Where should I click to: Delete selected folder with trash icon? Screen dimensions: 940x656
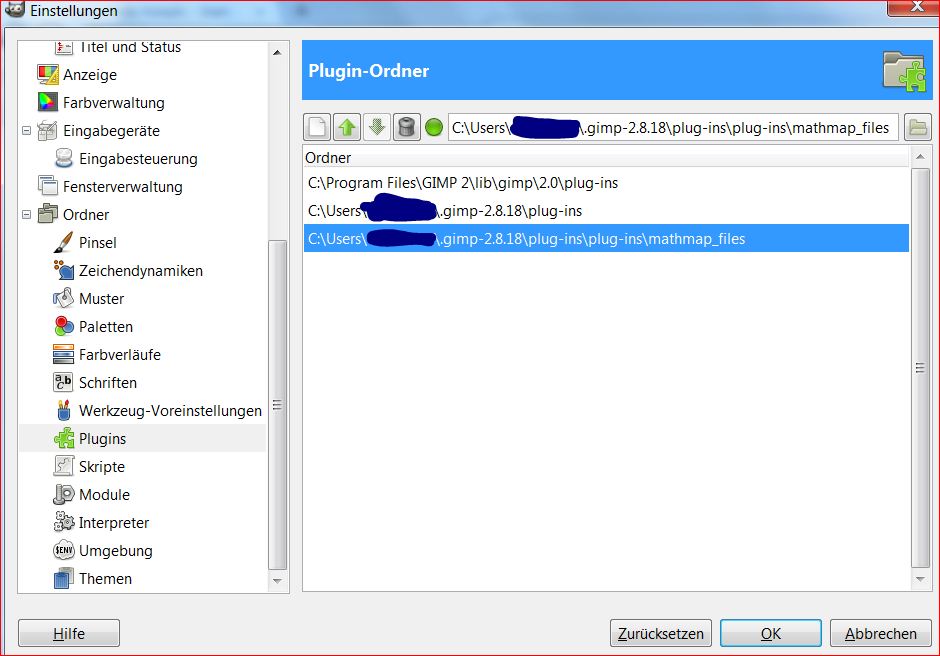click(406, 127)
